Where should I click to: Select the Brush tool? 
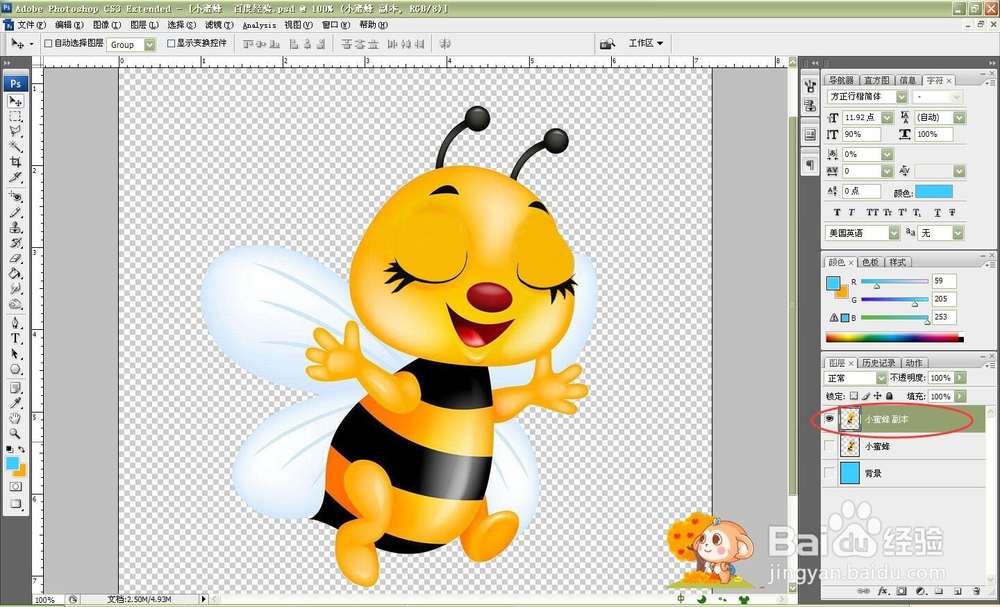pos(15,212)
